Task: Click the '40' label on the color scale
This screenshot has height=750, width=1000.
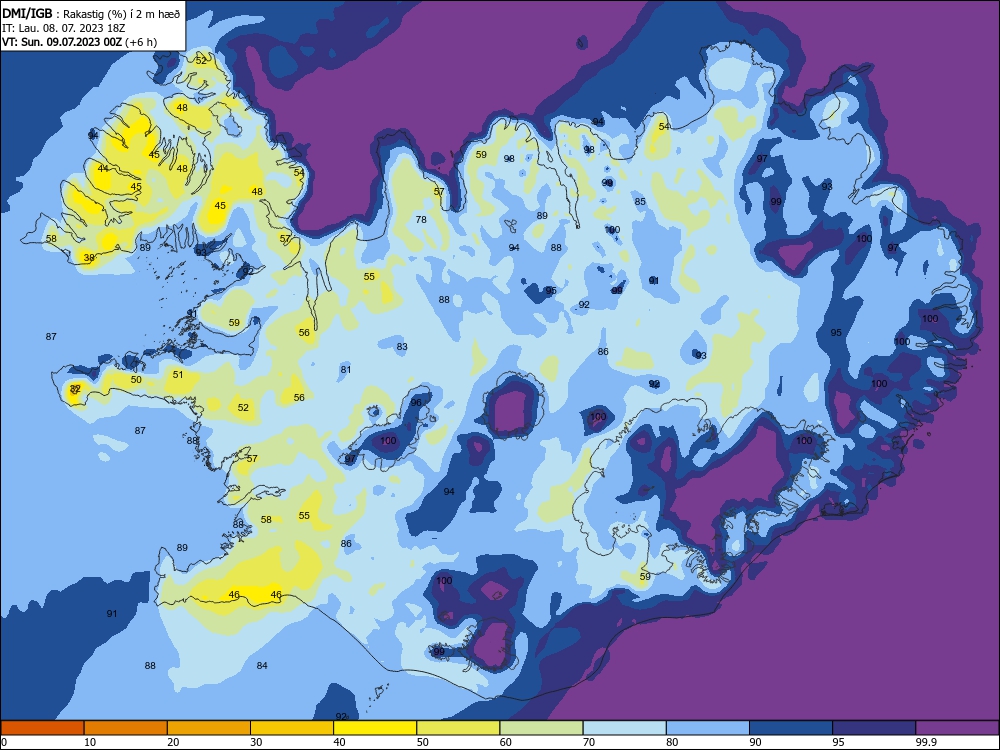Action: [x=339, y=742]
